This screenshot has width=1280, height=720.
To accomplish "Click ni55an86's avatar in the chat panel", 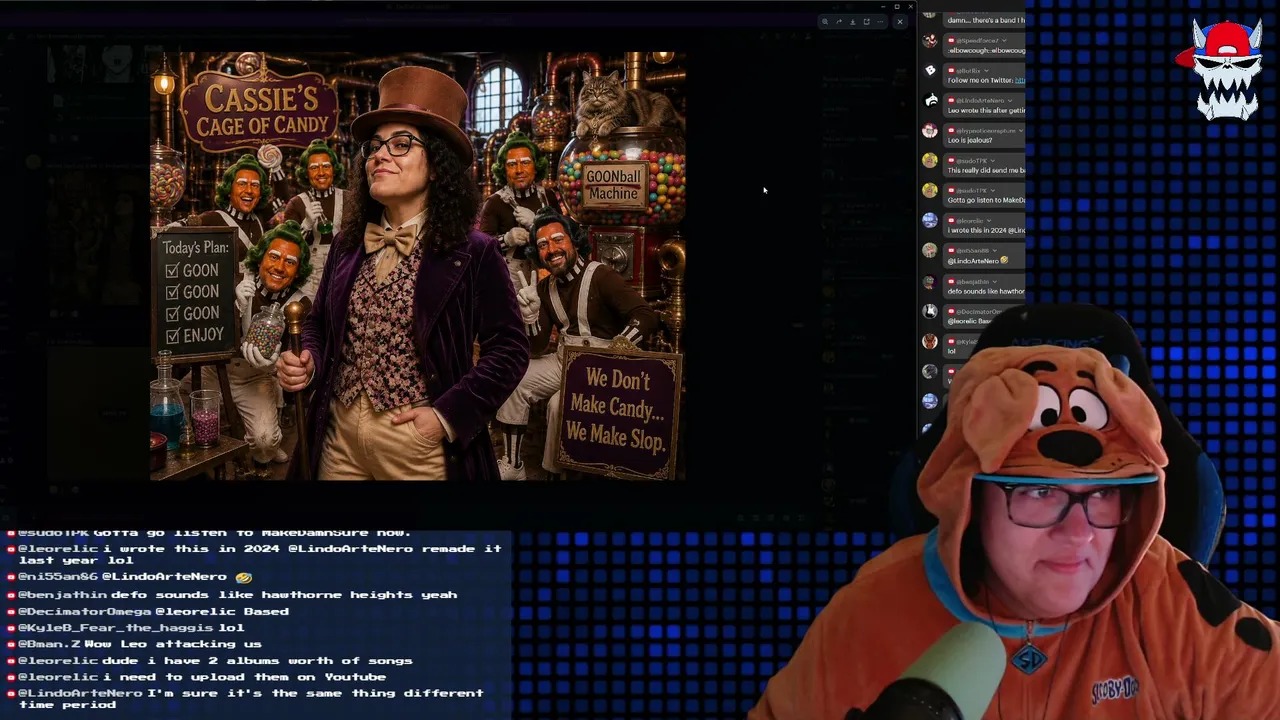I will click(x=930, y=251).
